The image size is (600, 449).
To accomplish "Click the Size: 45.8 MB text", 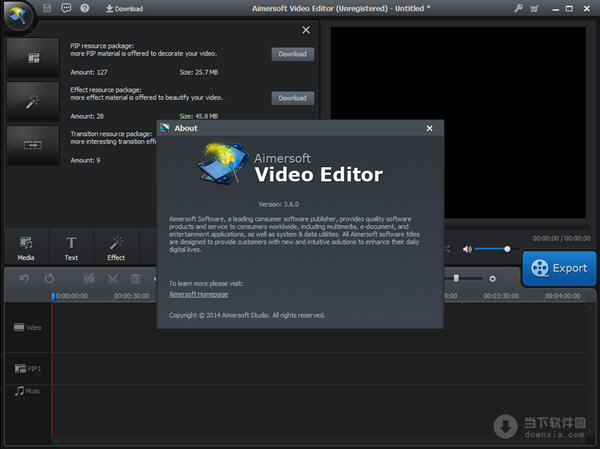I will 199,116.
